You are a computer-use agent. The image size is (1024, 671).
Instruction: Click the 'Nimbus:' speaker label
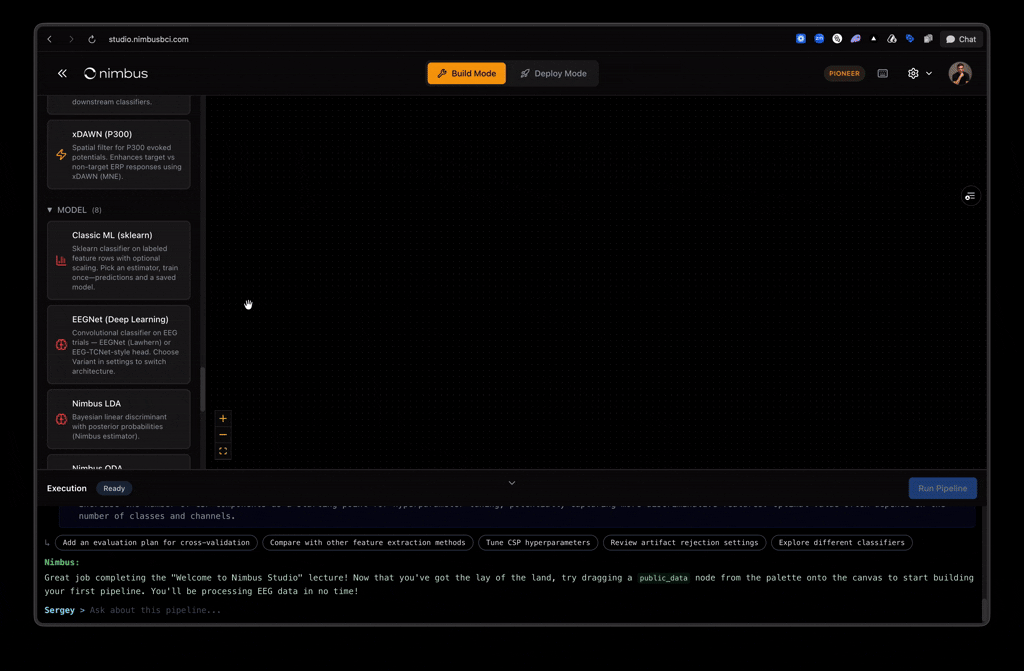point(61,562)
